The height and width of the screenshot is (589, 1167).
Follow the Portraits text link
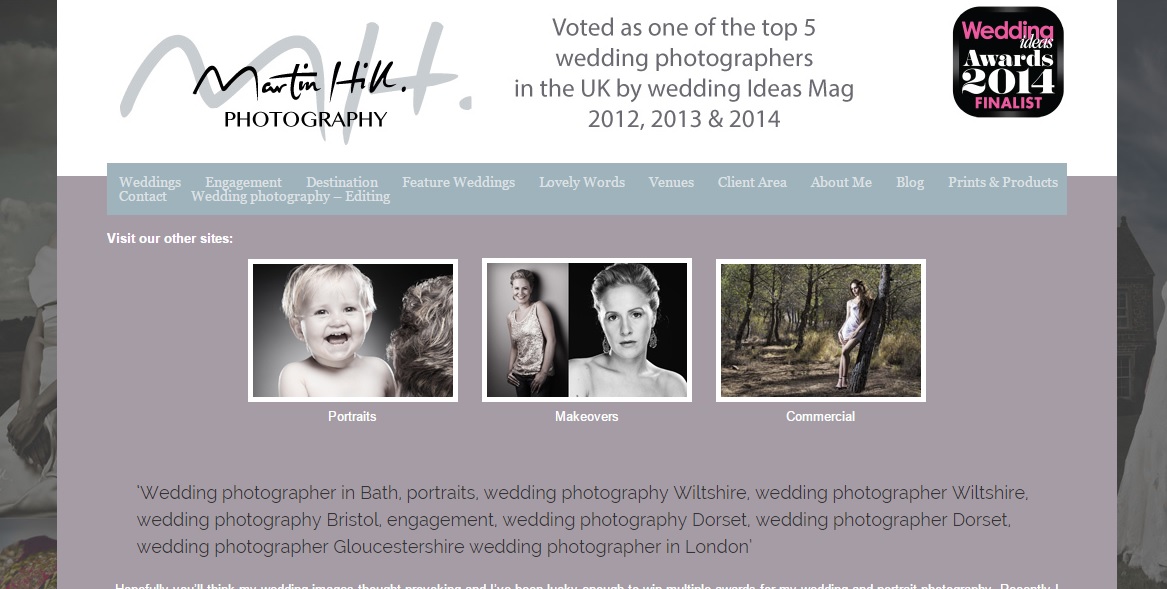[x=352, y=416]
